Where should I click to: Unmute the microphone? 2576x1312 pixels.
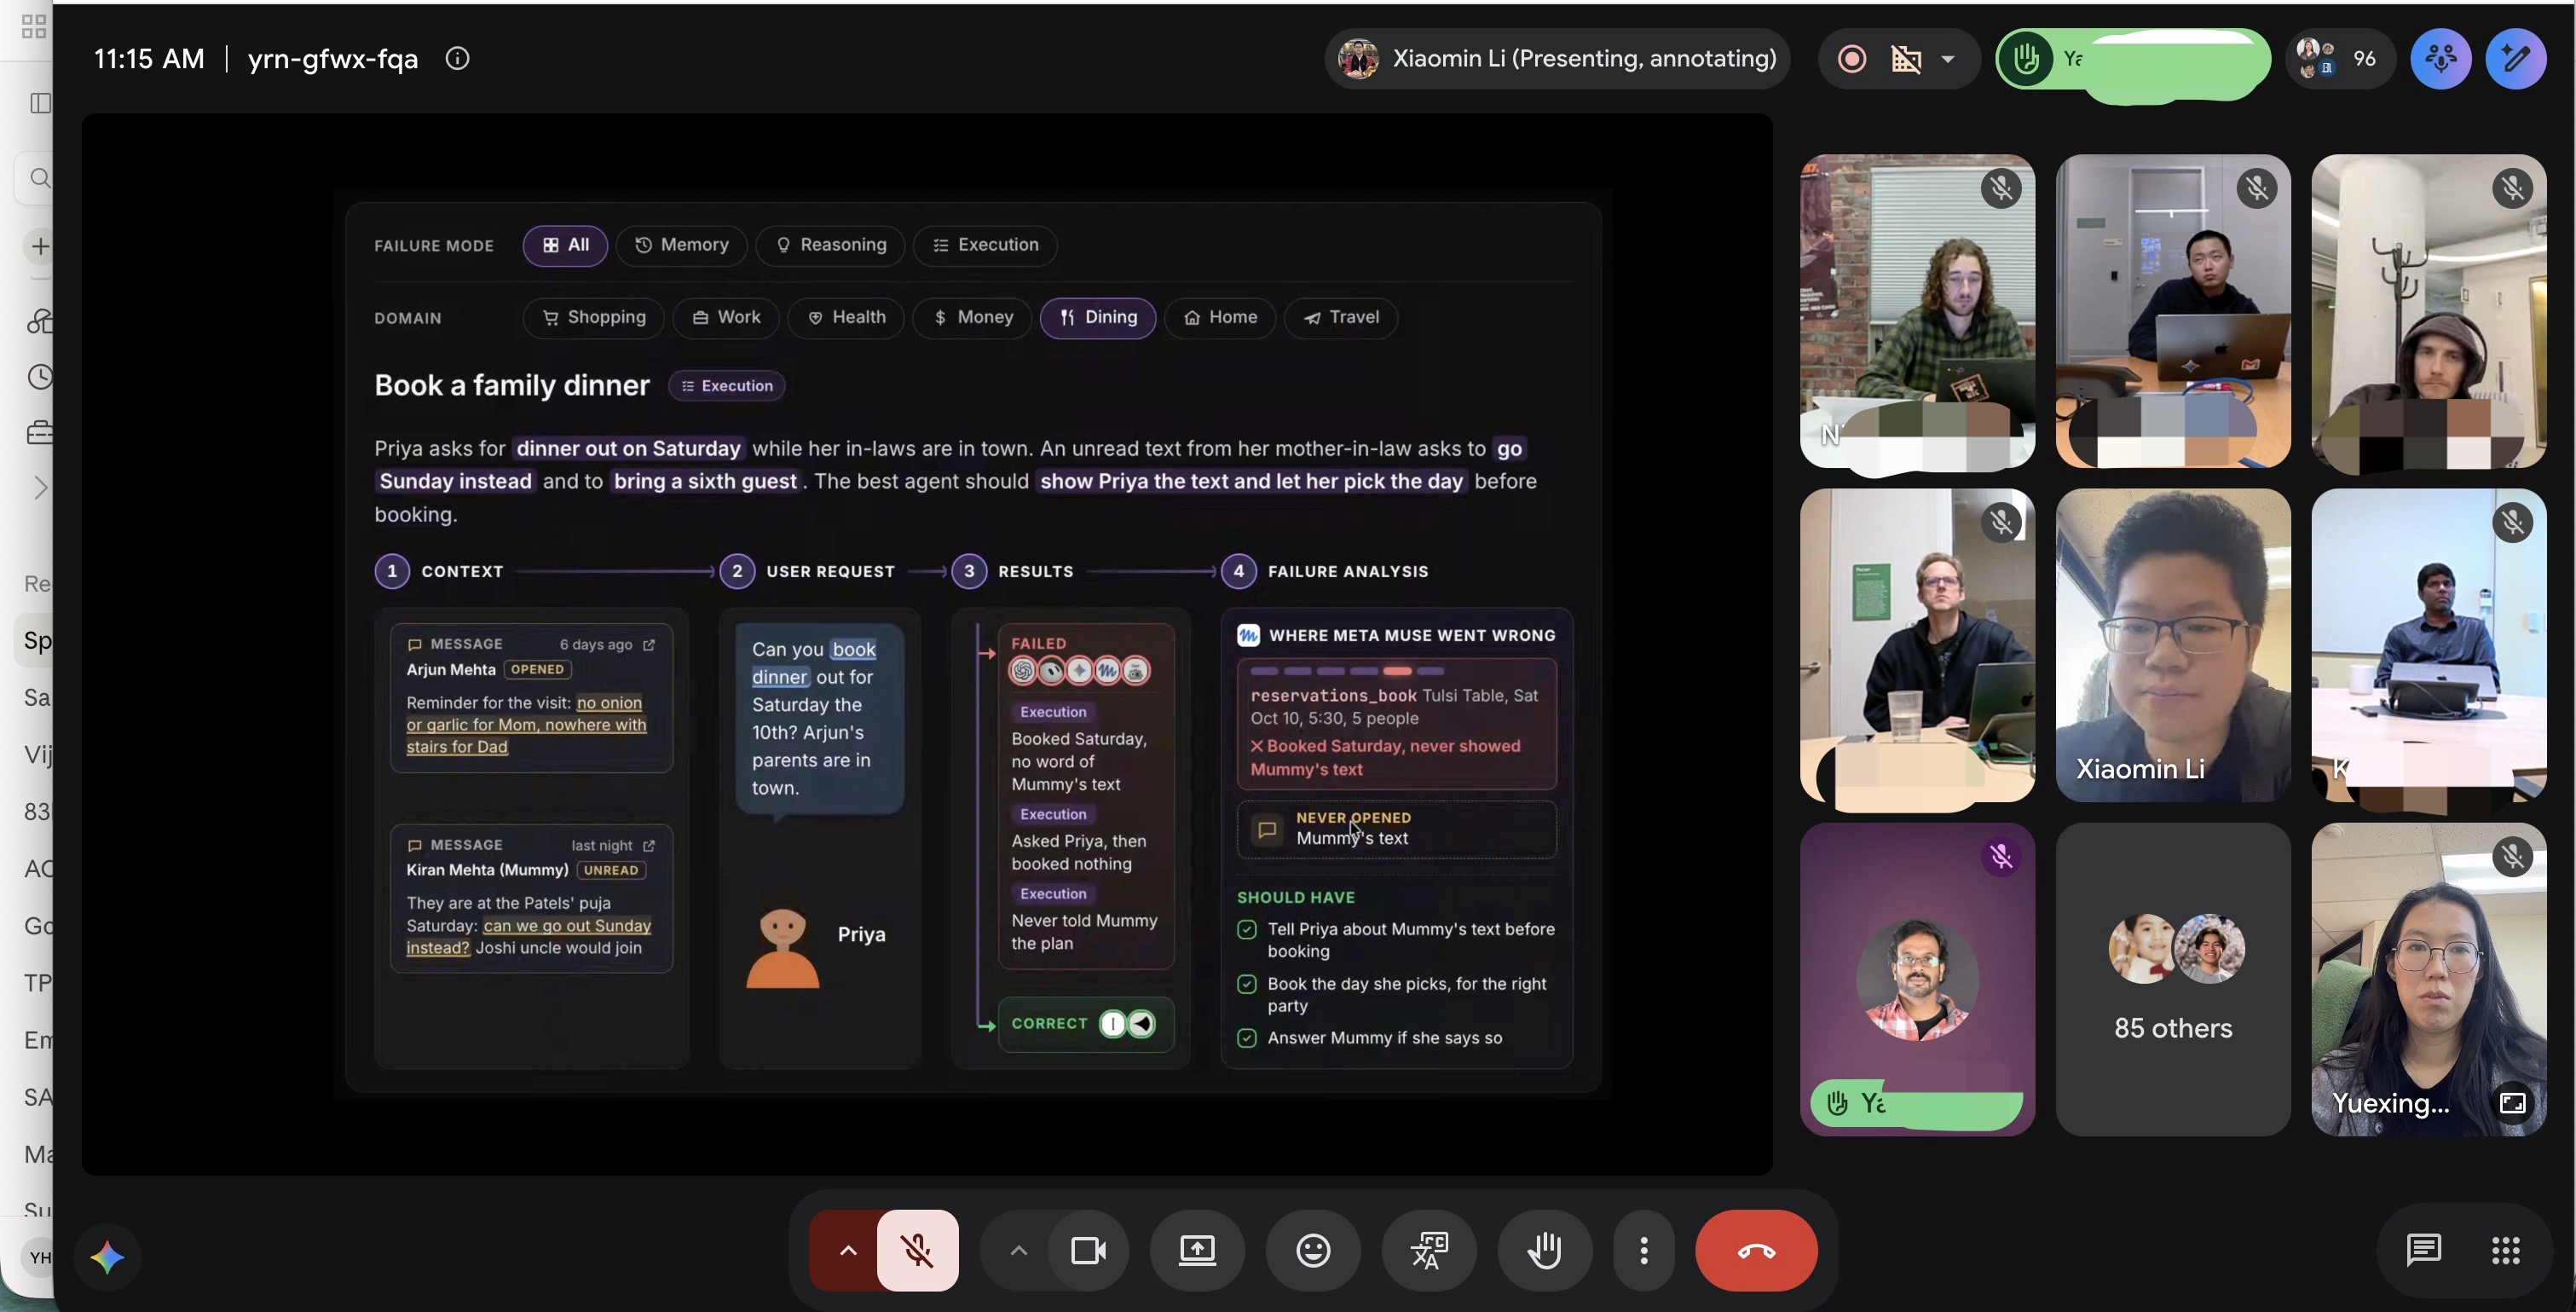point(917,1250)
